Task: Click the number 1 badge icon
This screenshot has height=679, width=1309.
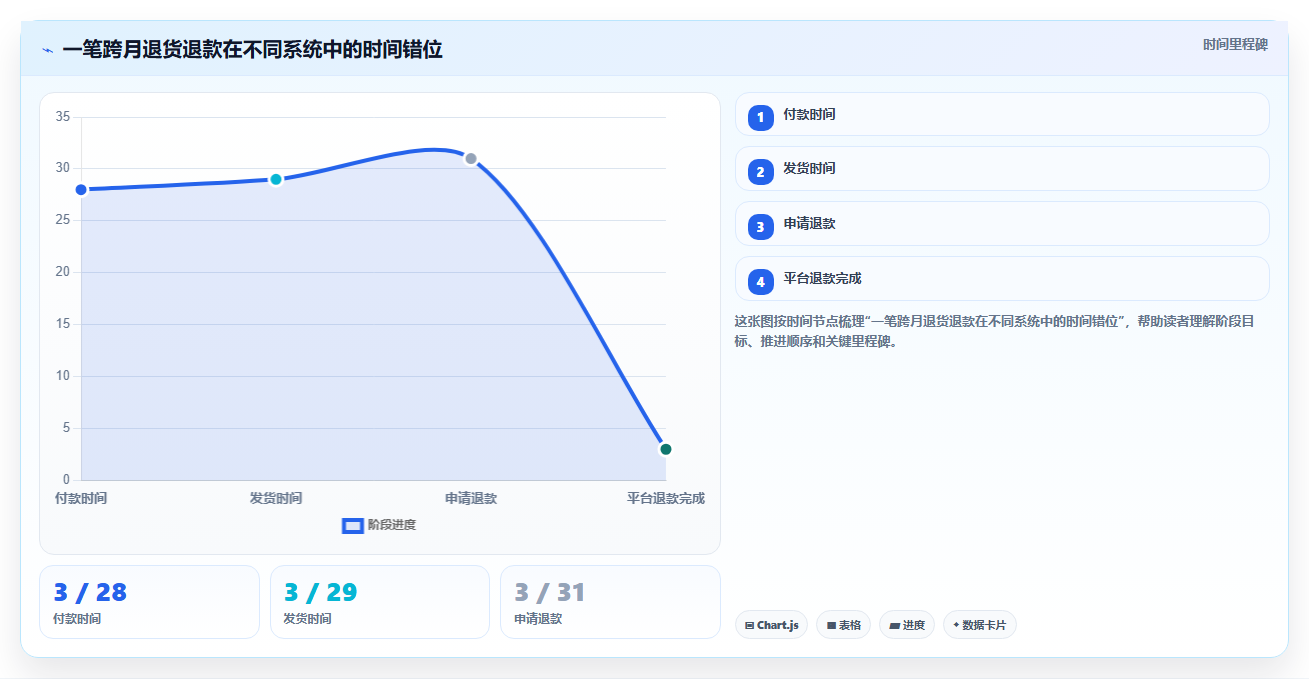Action: [x=761, y=117]
